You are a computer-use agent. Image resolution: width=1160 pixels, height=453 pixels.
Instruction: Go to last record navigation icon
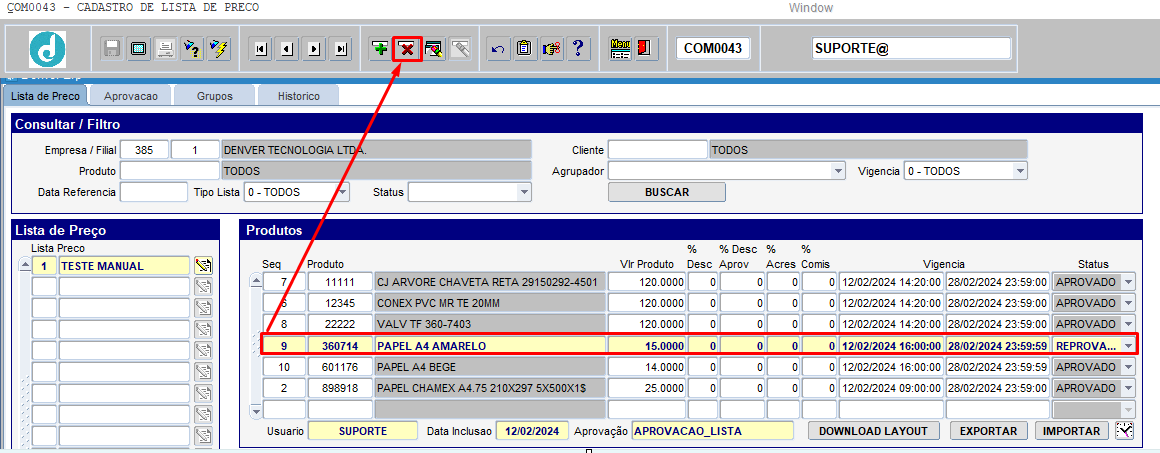coord(341,49)
